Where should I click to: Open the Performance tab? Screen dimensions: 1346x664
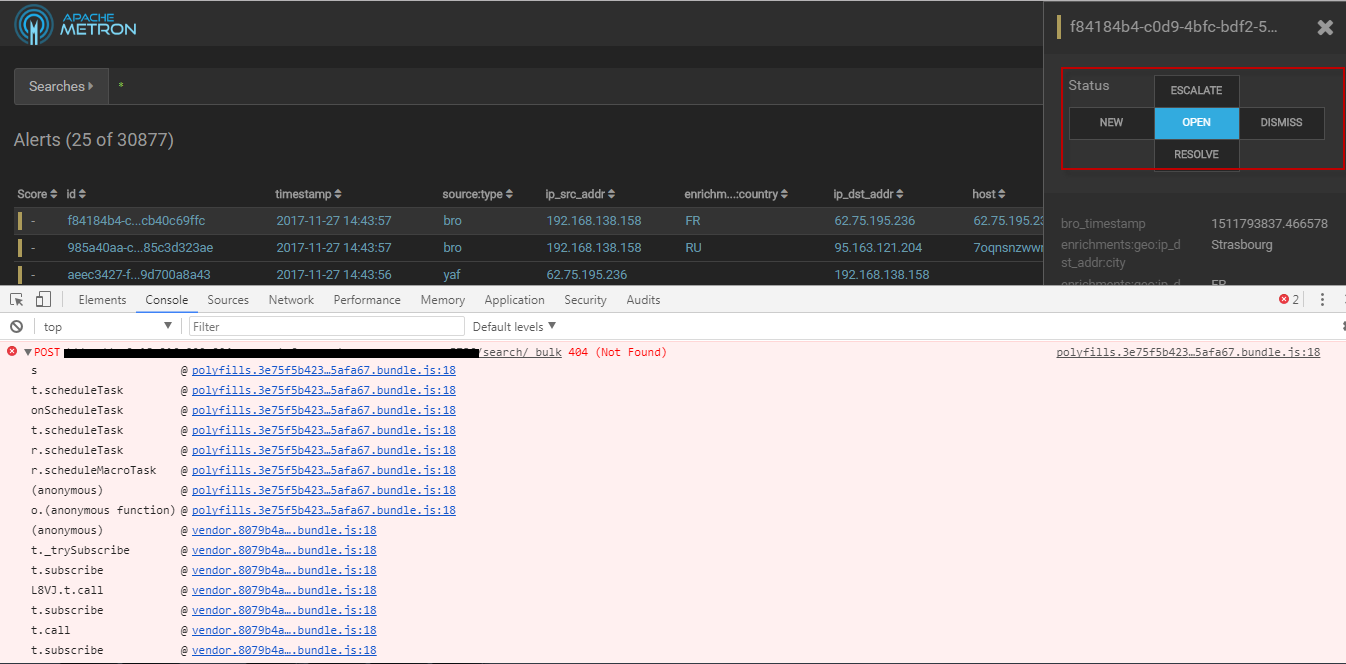(367, 299)
